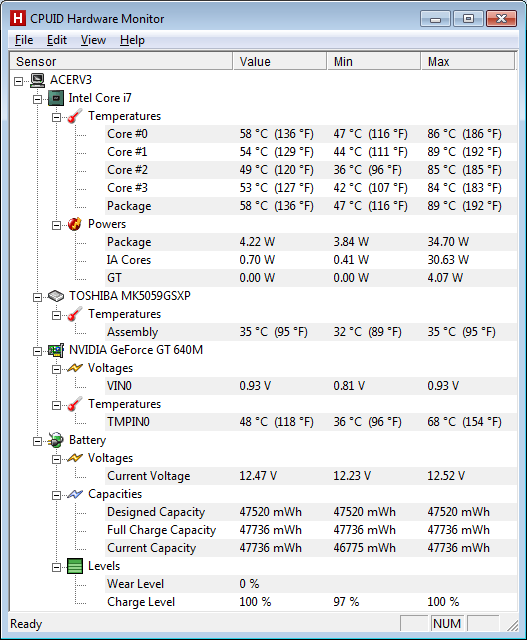The image size is (527, 640).
Task: Open the View menu
Action: [x=93, y=40]
